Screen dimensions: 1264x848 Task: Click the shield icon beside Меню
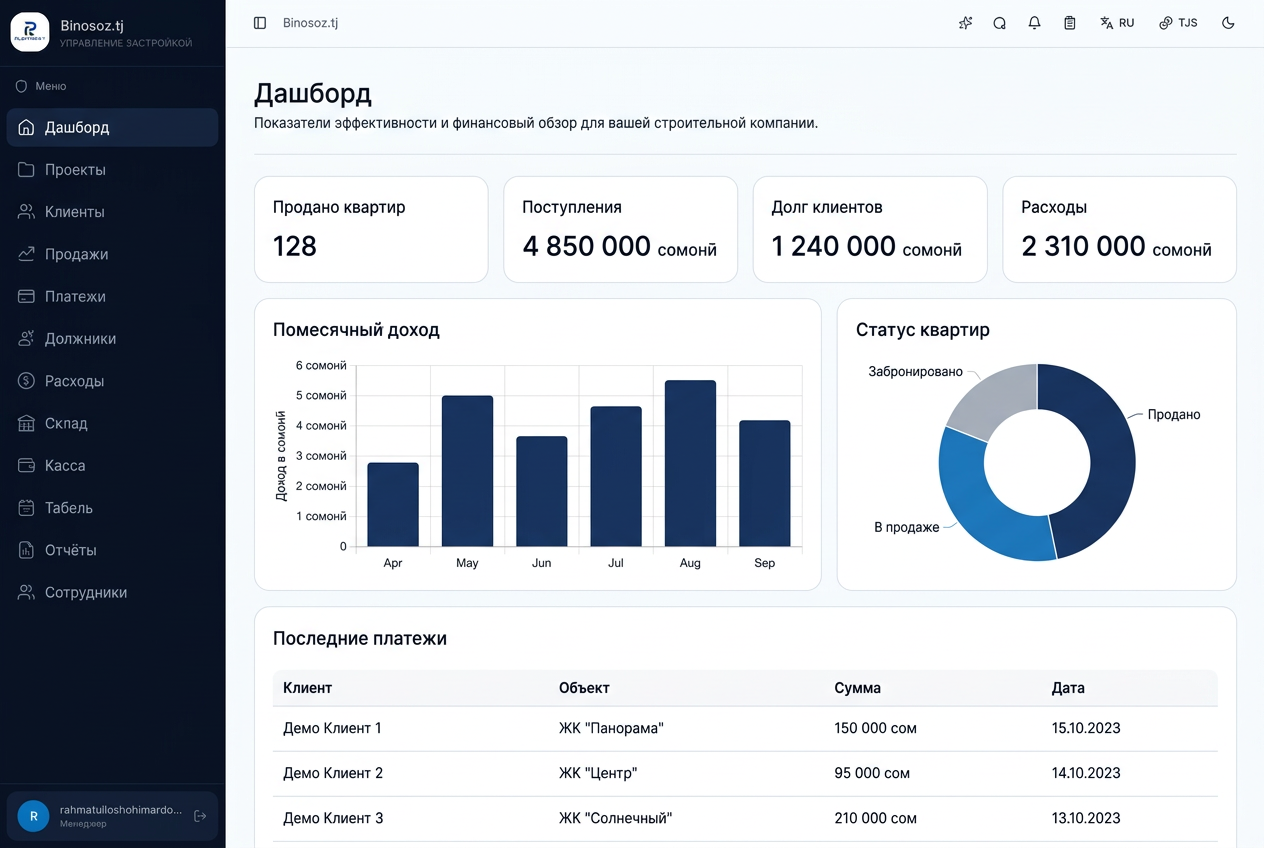coord(21,86)
